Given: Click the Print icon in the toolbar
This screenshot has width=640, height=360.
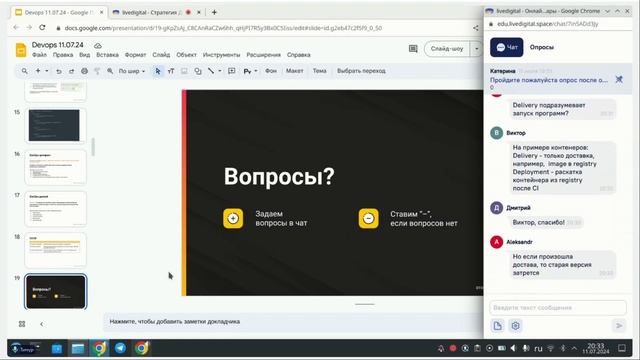Looking at the screenshot, I should point(84,71).
